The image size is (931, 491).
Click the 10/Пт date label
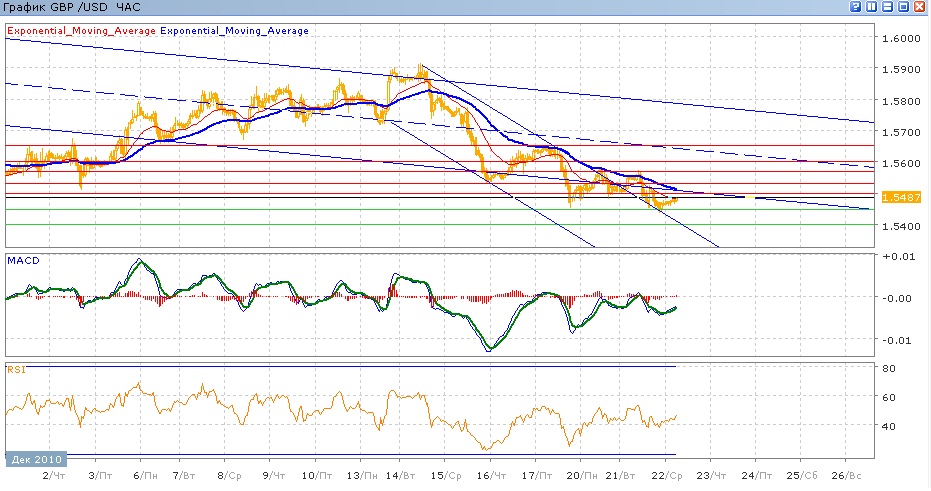click(x=316, y=476)
